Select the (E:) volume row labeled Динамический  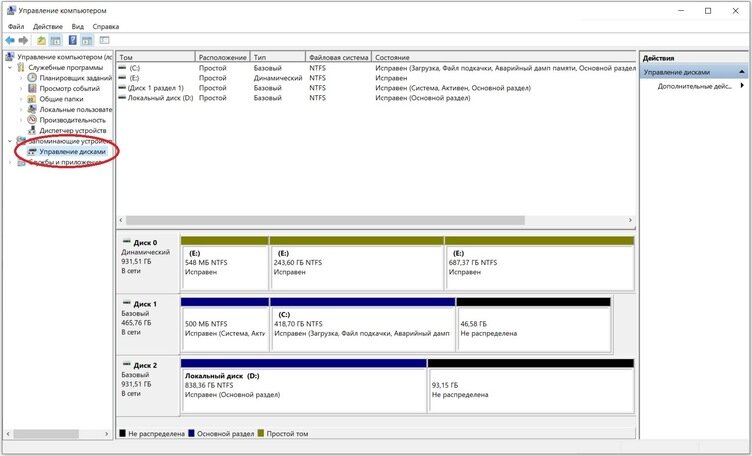[376, 78]
